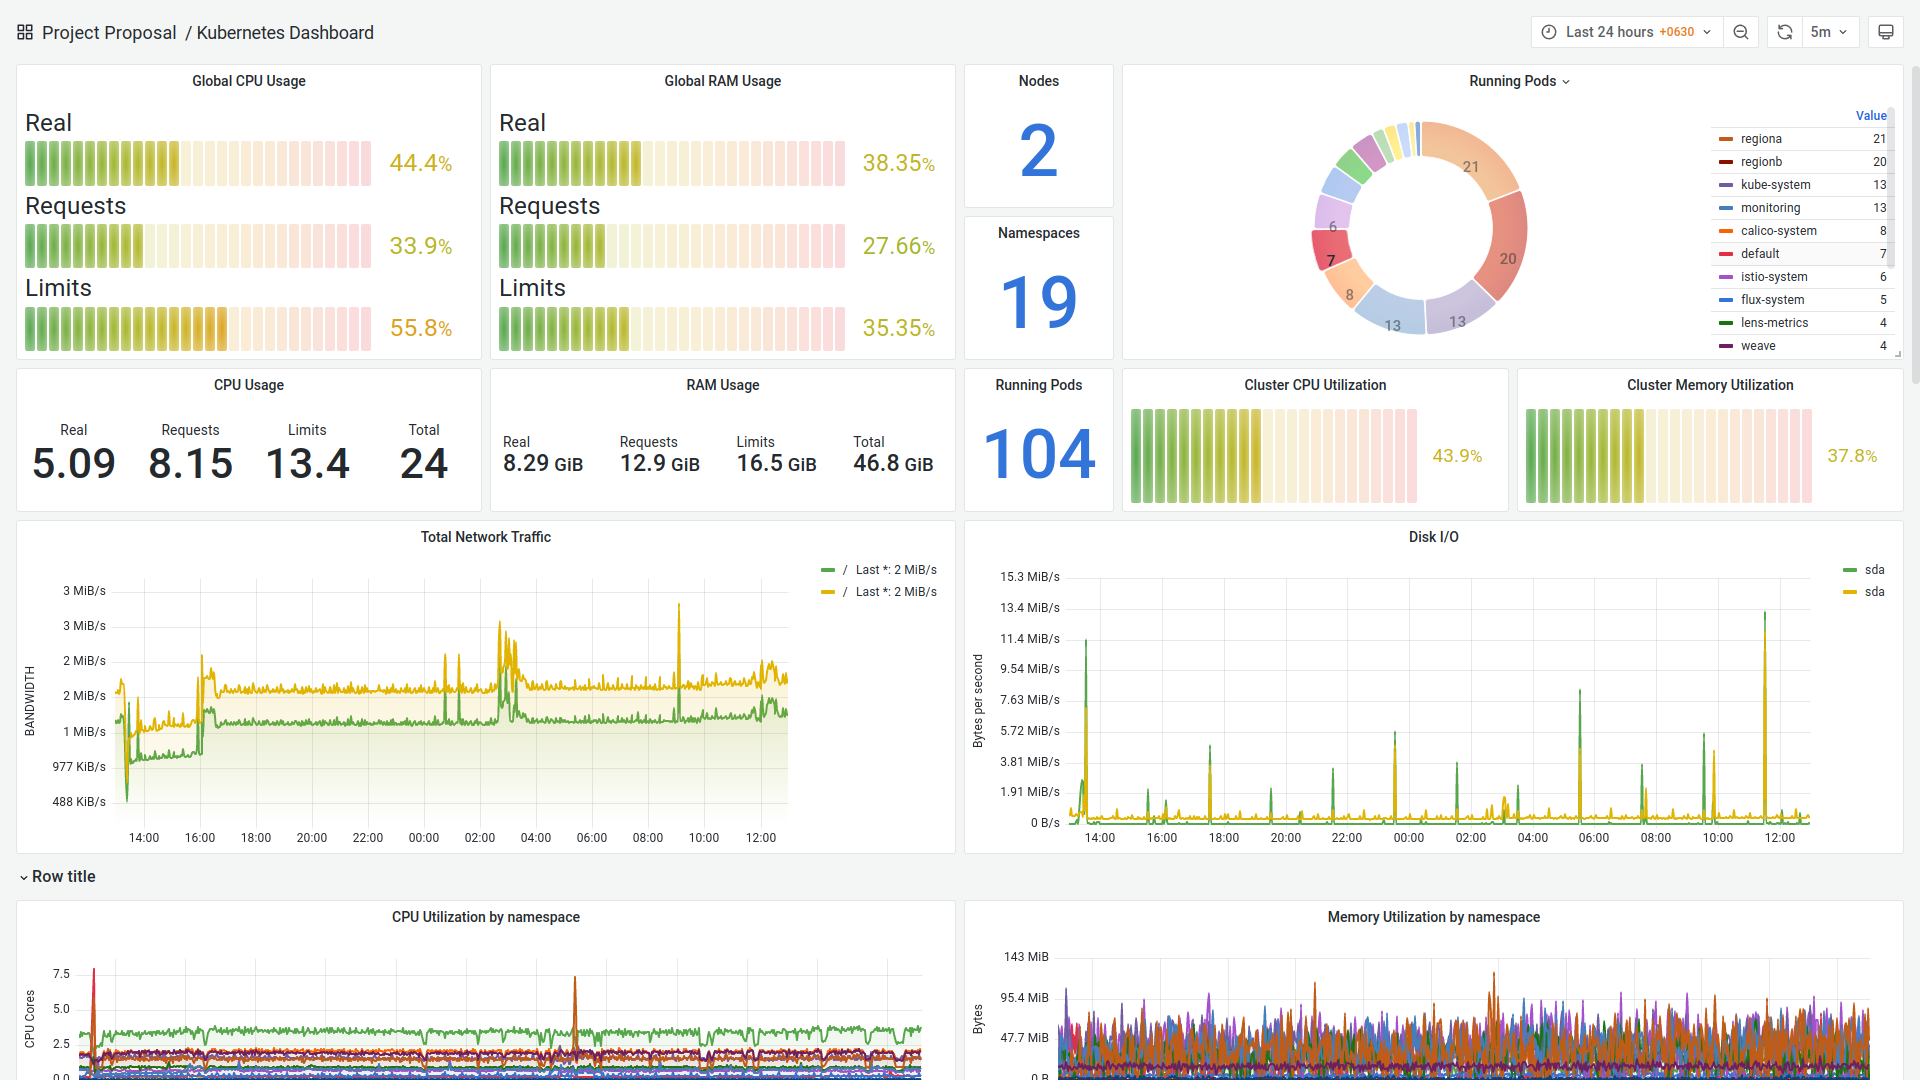1920x1080 pixels.
Task: Open the Project Proposal folder breadcrumb
Action: (x=109, y=32)
